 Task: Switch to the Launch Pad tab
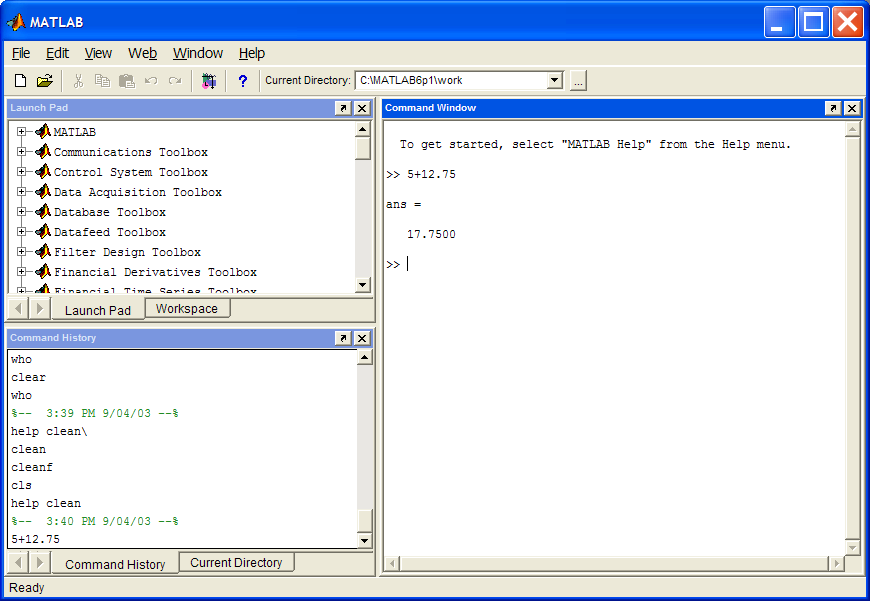(98, 310)
